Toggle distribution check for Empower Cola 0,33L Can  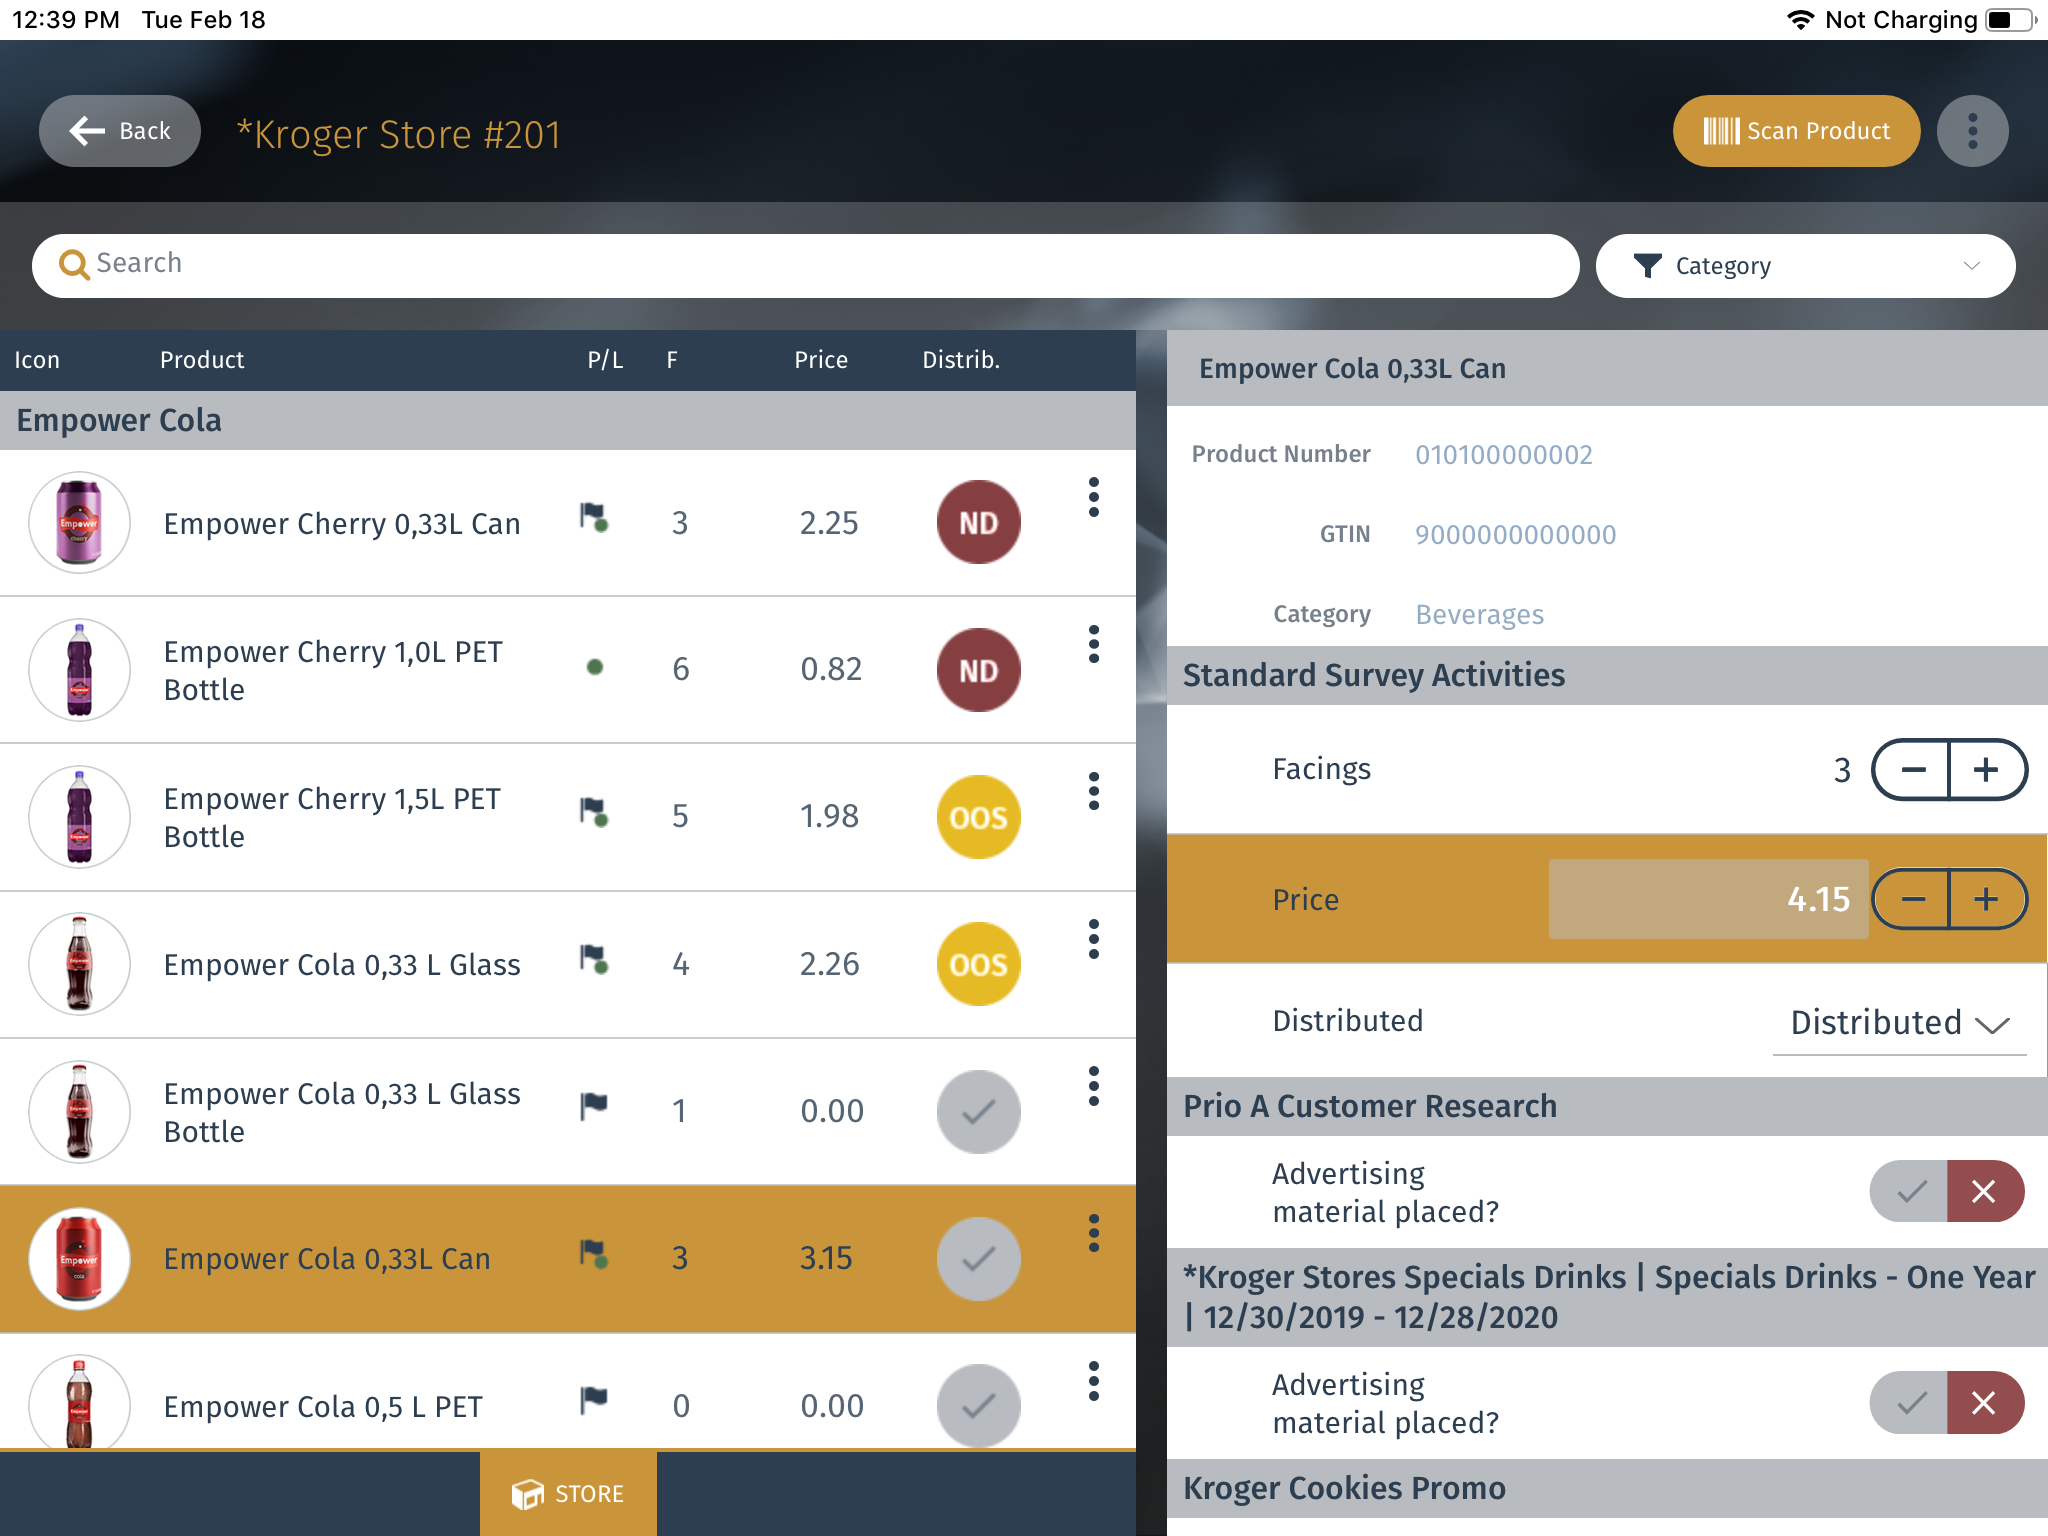[978, 1258]
